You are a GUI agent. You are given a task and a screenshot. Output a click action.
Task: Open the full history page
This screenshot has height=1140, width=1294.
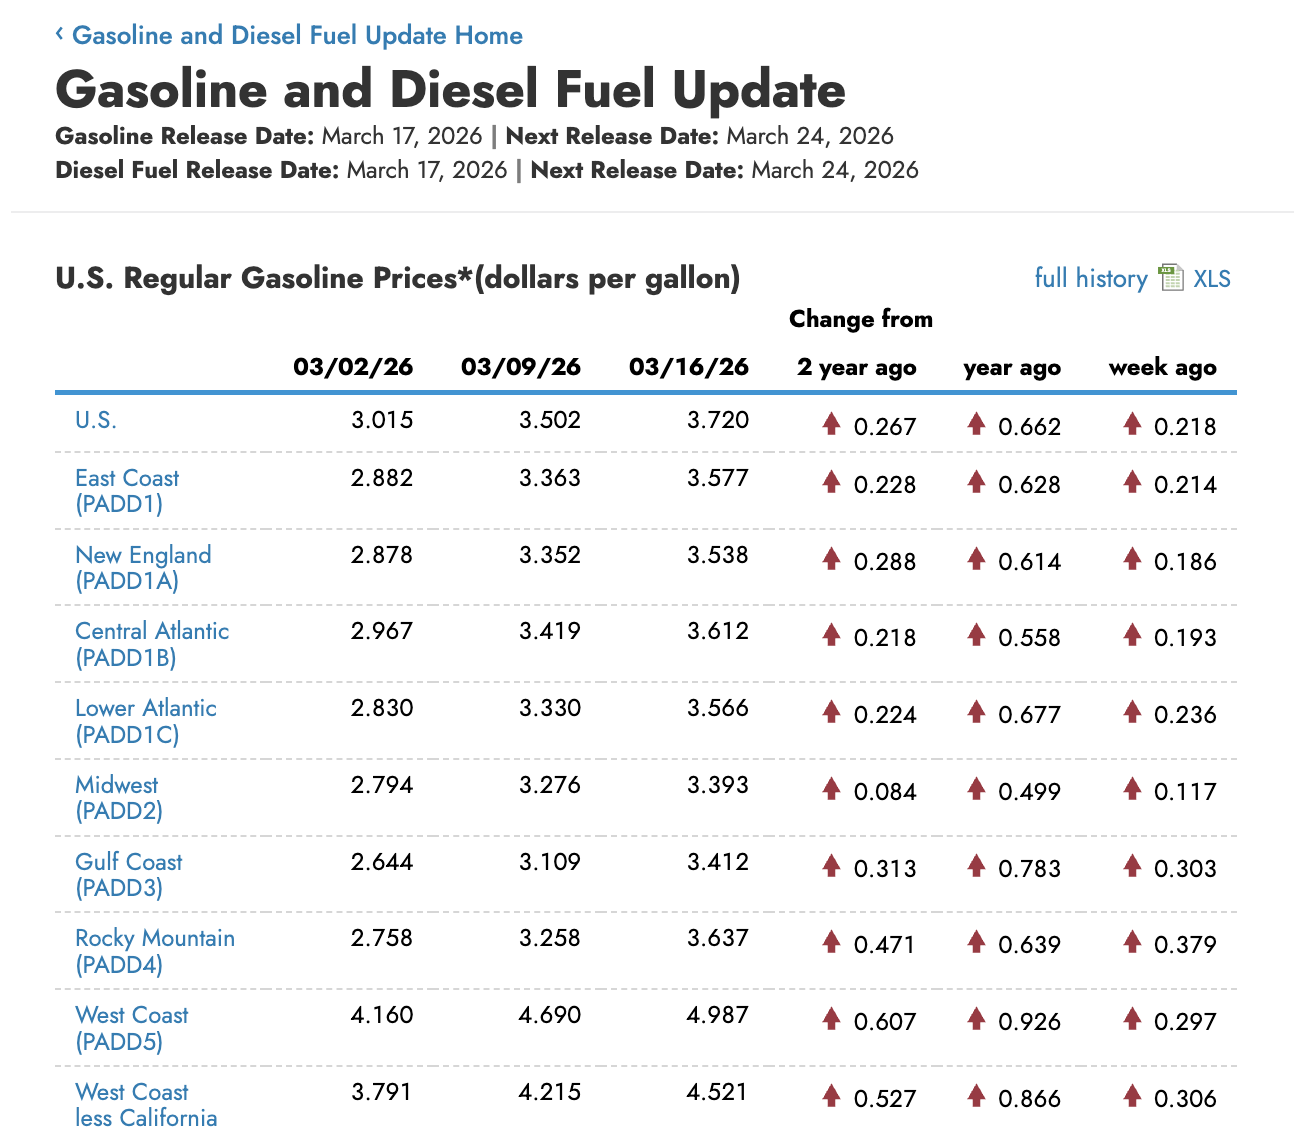(x=1090, y=278)
